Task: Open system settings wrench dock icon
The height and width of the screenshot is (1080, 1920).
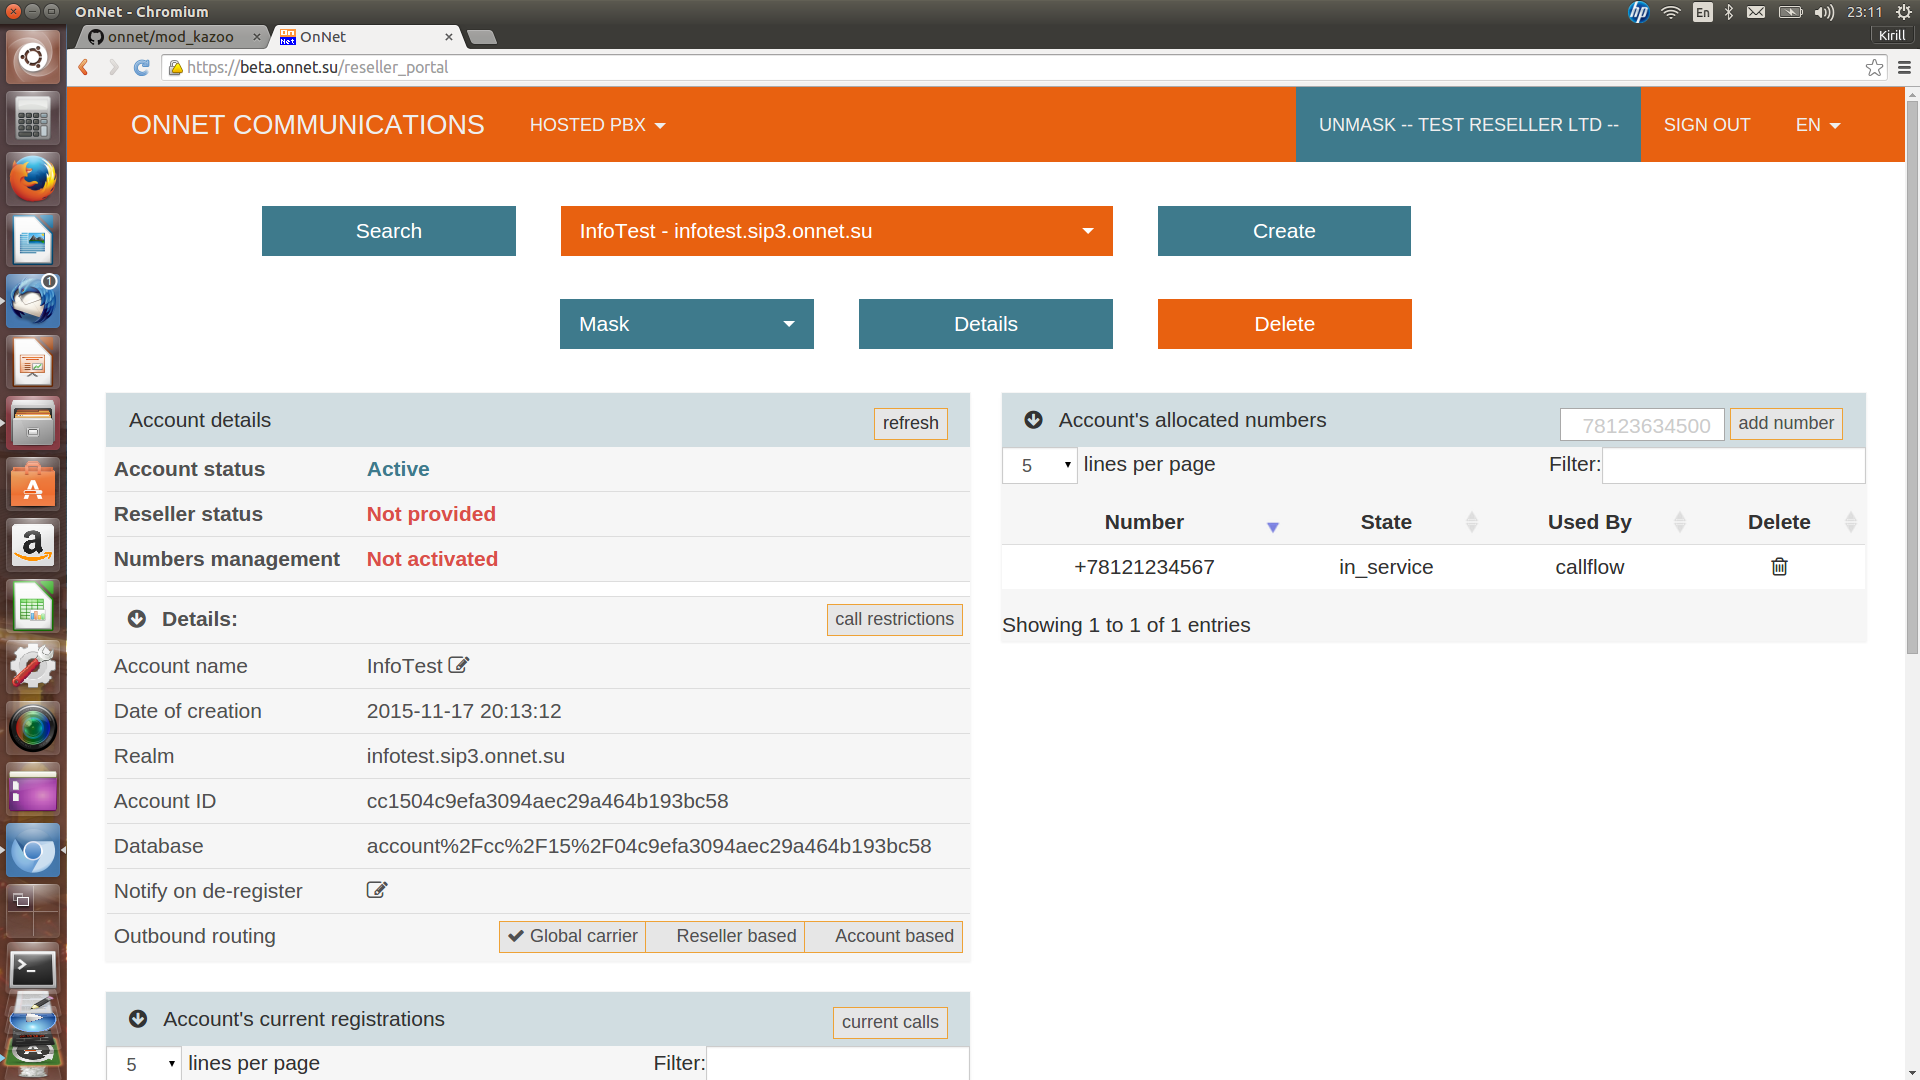Action: 33,667
